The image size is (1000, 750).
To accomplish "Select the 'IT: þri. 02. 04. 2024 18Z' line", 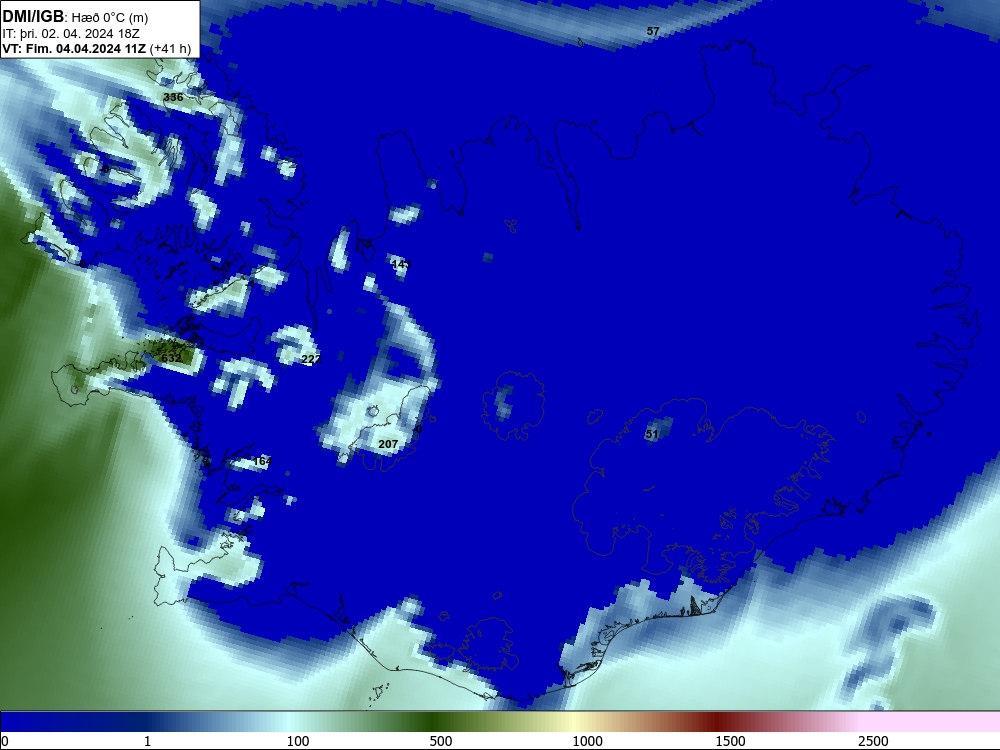I will coord(71,34).
